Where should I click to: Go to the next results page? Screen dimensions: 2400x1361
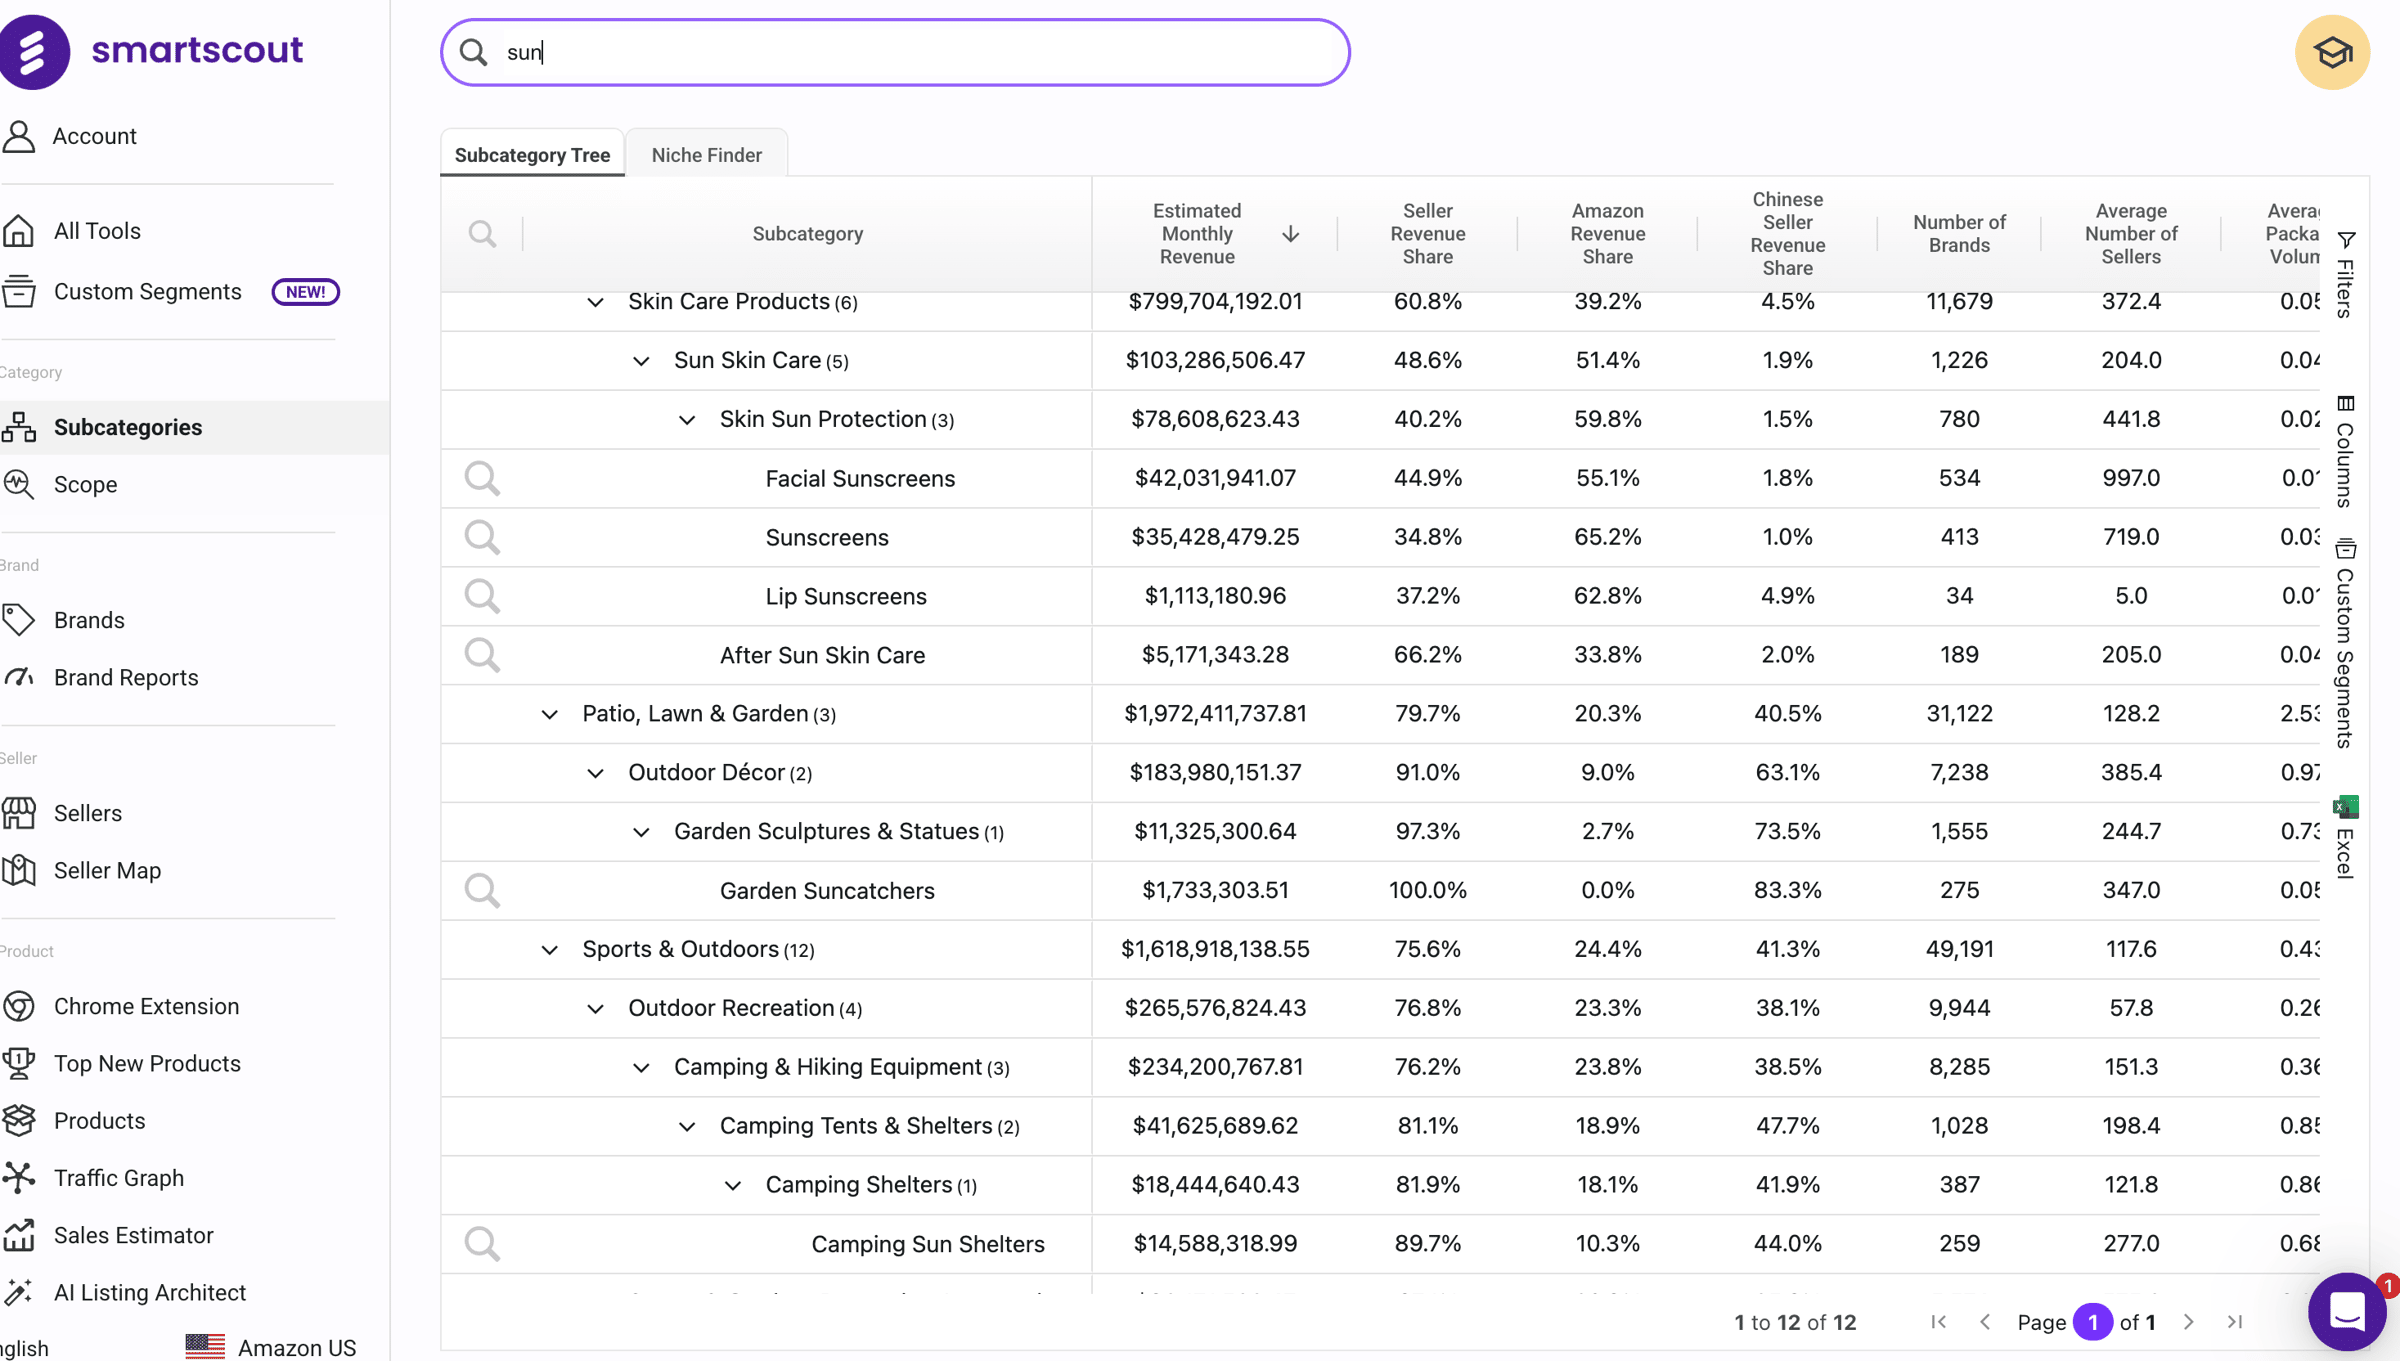2188,1322
